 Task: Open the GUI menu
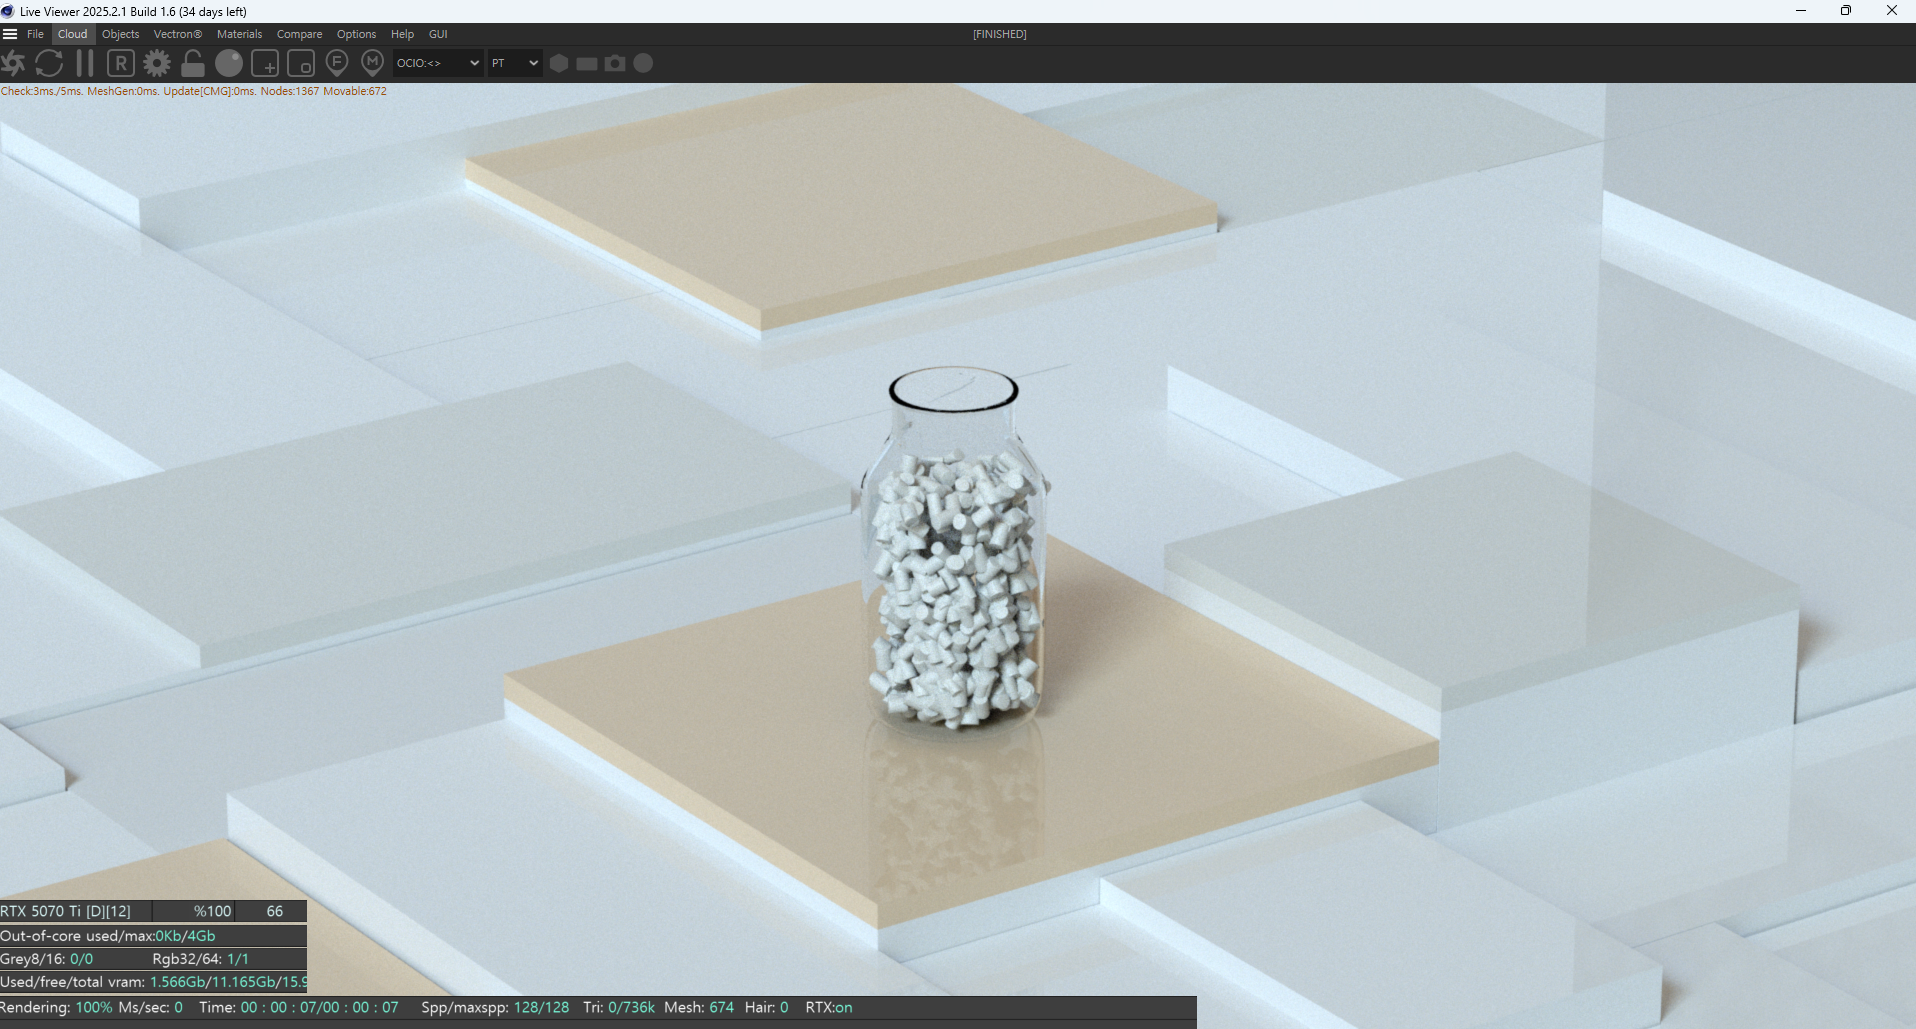coord(438,34)
